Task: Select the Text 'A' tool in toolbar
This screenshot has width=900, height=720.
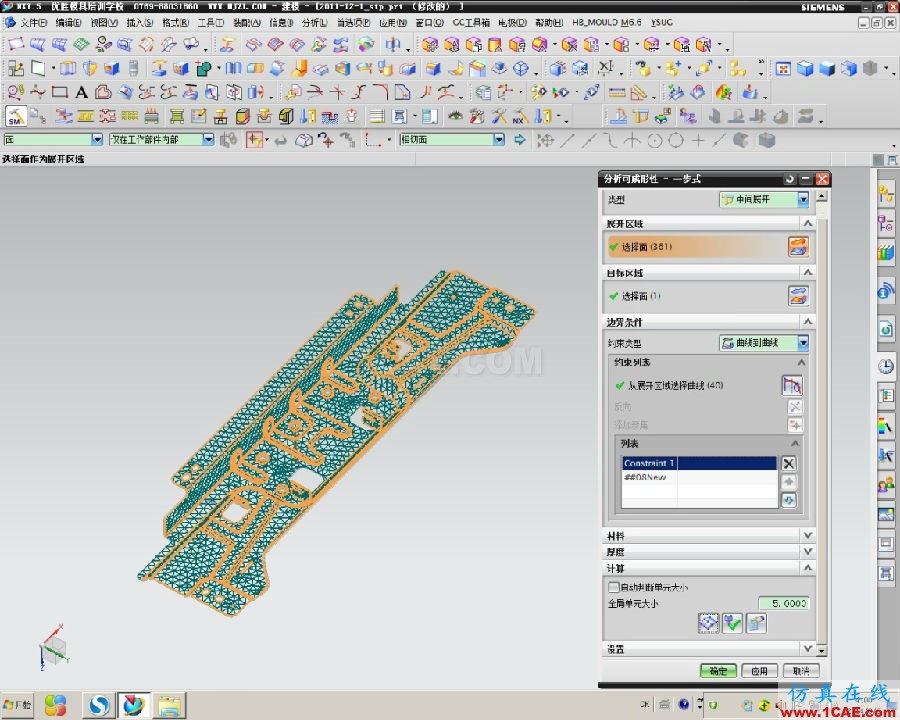Action: 82,92
